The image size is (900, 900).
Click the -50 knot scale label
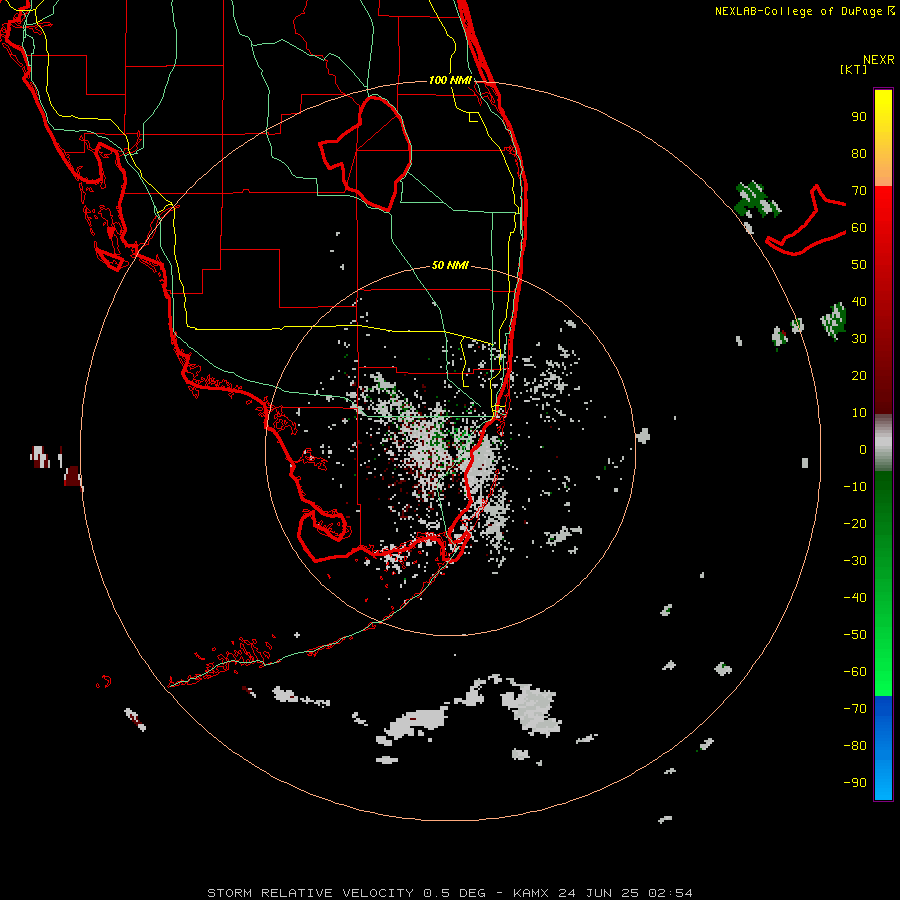pyautogui.click(x=855, y=635)
